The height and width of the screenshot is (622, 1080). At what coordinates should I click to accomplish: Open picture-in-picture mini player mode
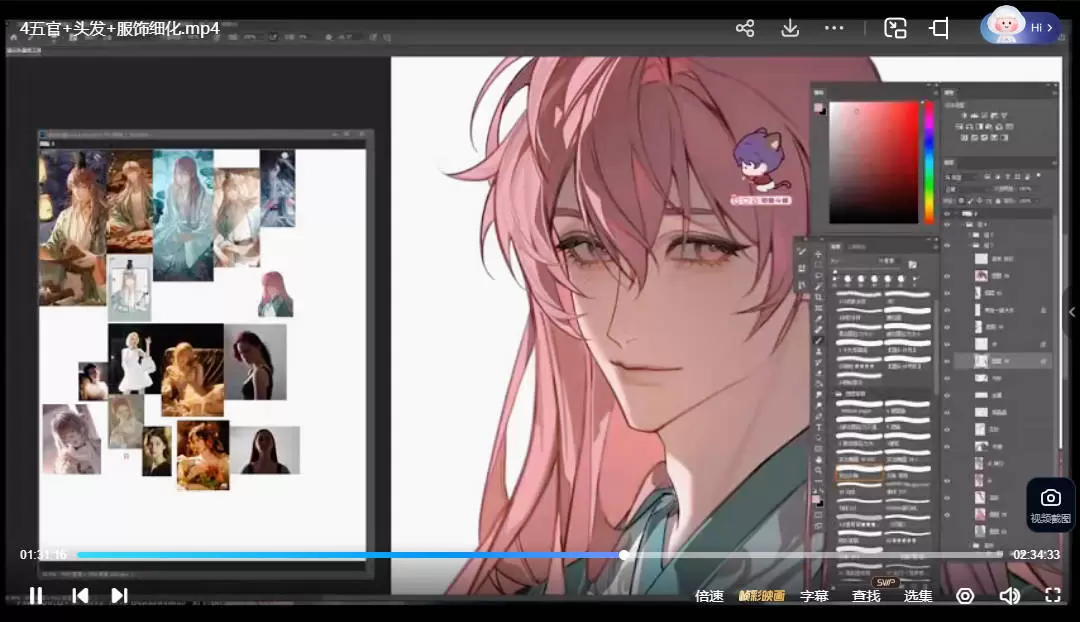(x=895, y=28)
